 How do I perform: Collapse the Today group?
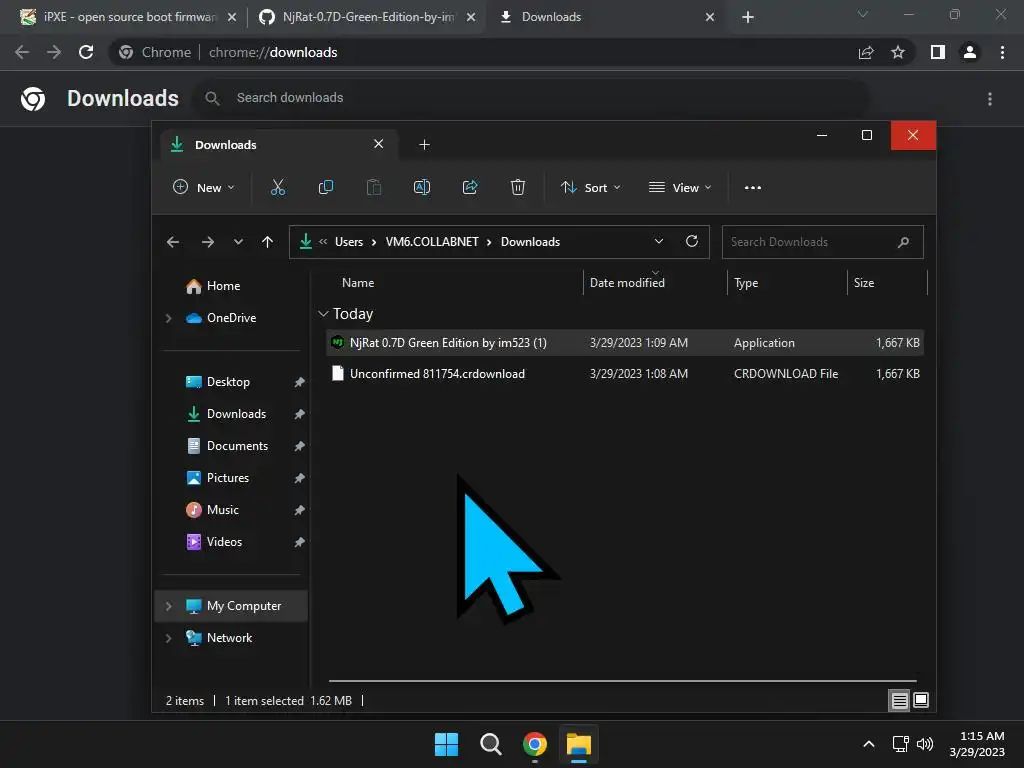click(x=323, y=314)
